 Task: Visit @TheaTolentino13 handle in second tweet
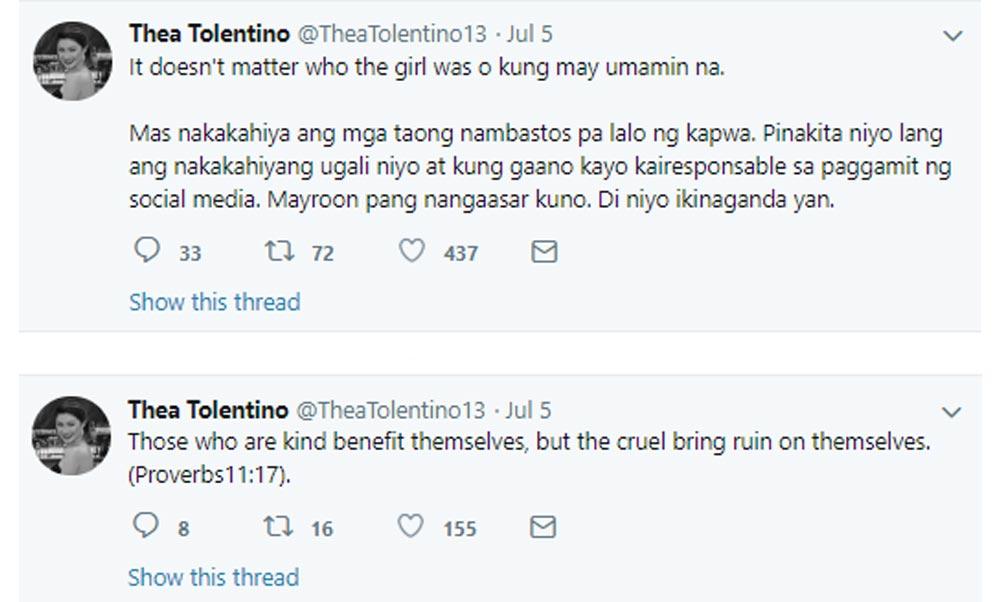[x=391, y=410]
